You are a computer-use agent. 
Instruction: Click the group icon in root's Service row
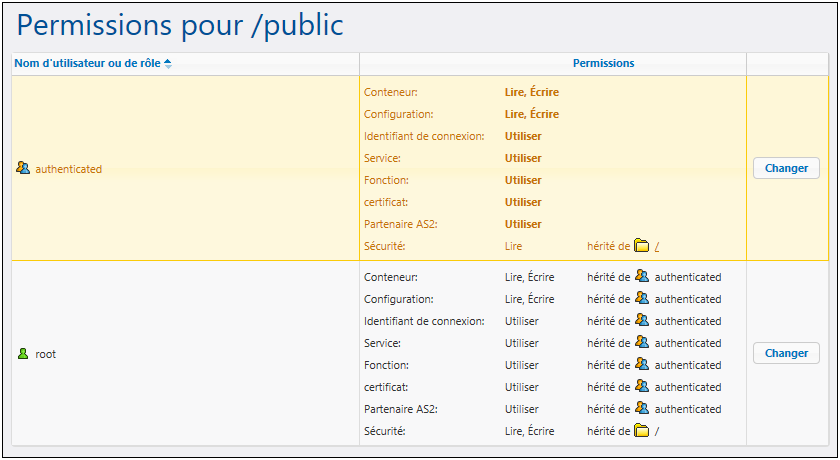coord(642,343)
